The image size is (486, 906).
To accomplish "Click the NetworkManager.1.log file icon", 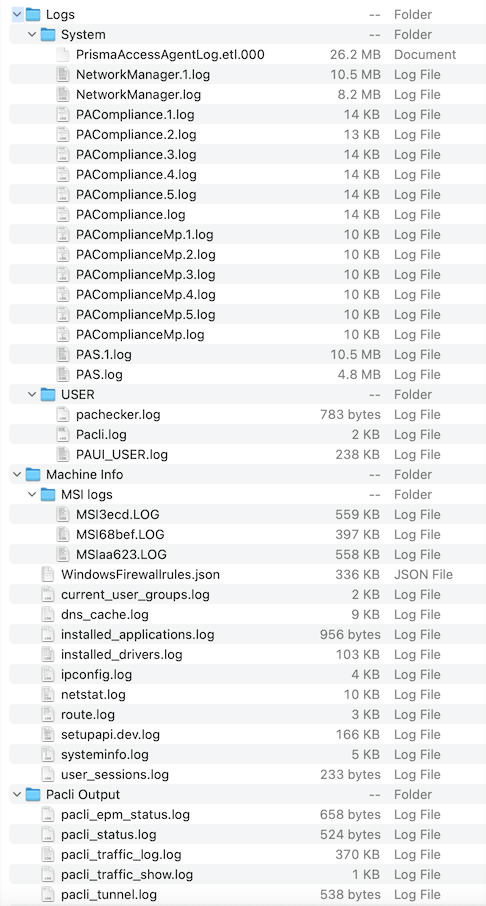I will (62, 75).
